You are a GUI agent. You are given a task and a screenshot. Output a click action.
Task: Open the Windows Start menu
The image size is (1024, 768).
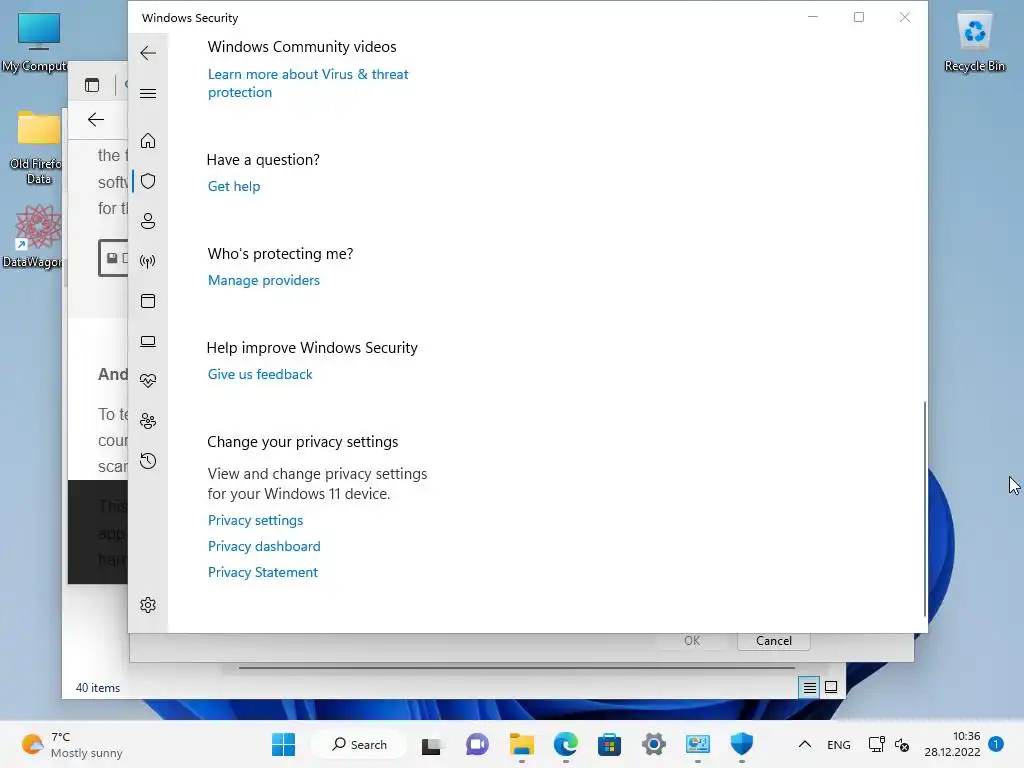pyautogui.click(x=283, y=744)
